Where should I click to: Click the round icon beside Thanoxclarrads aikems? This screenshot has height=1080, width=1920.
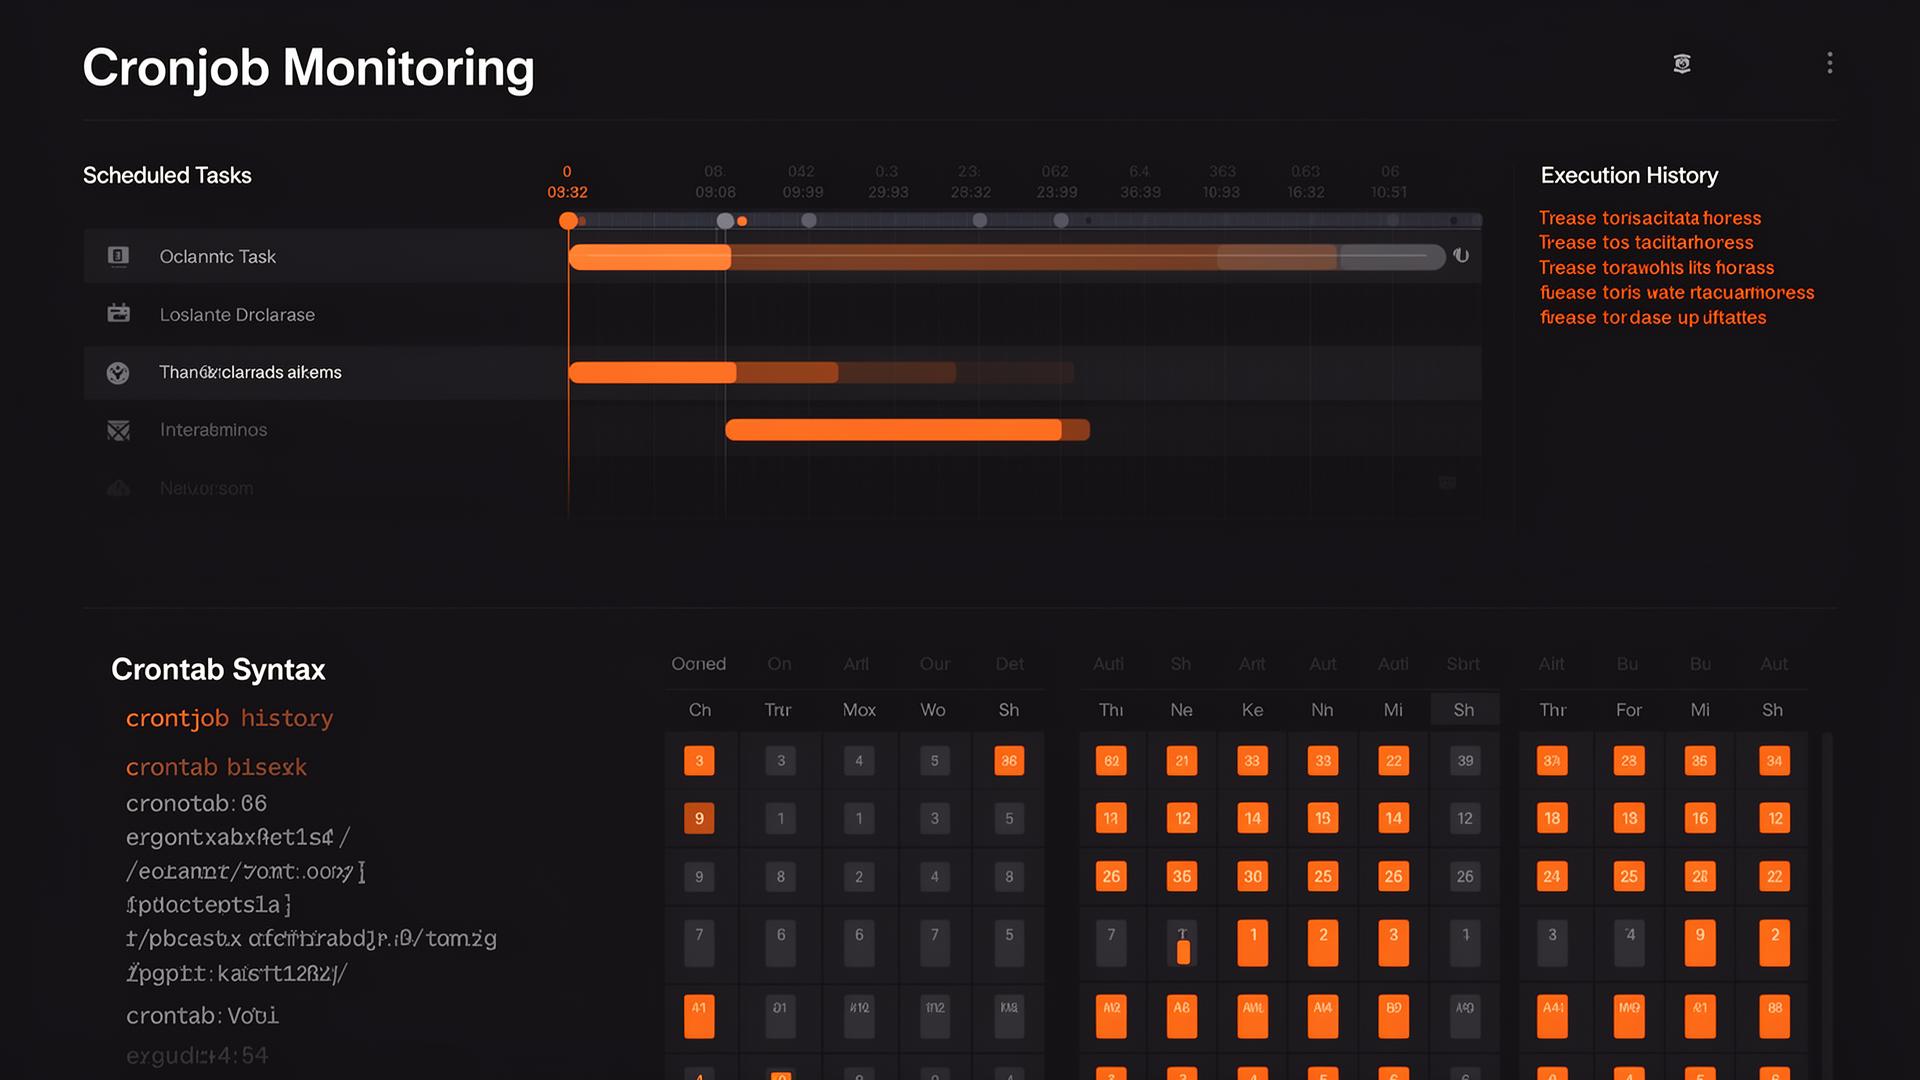(118, 373)
